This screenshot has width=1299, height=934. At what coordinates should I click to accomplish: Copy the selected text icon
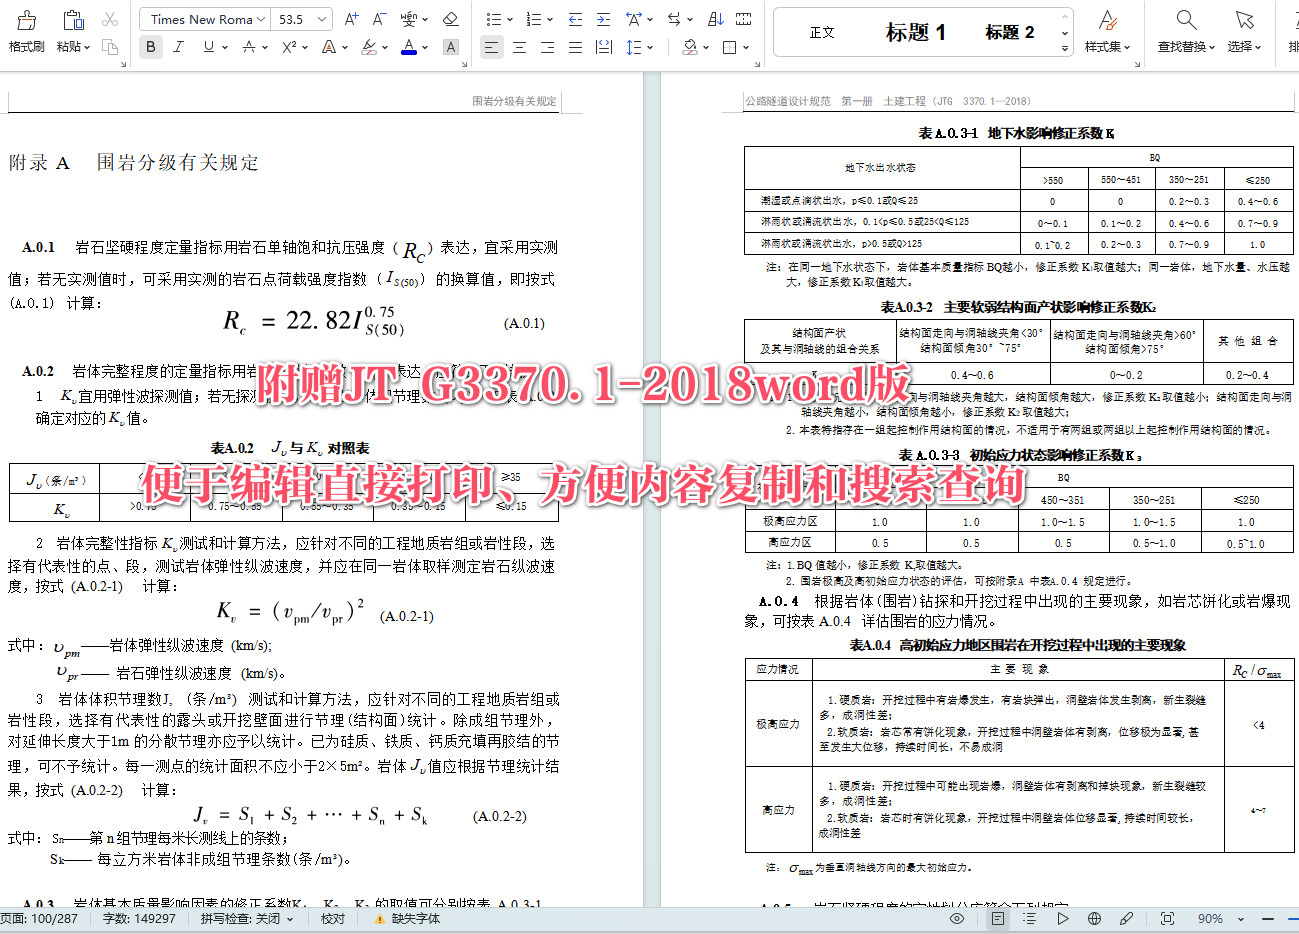pos(110,48)
